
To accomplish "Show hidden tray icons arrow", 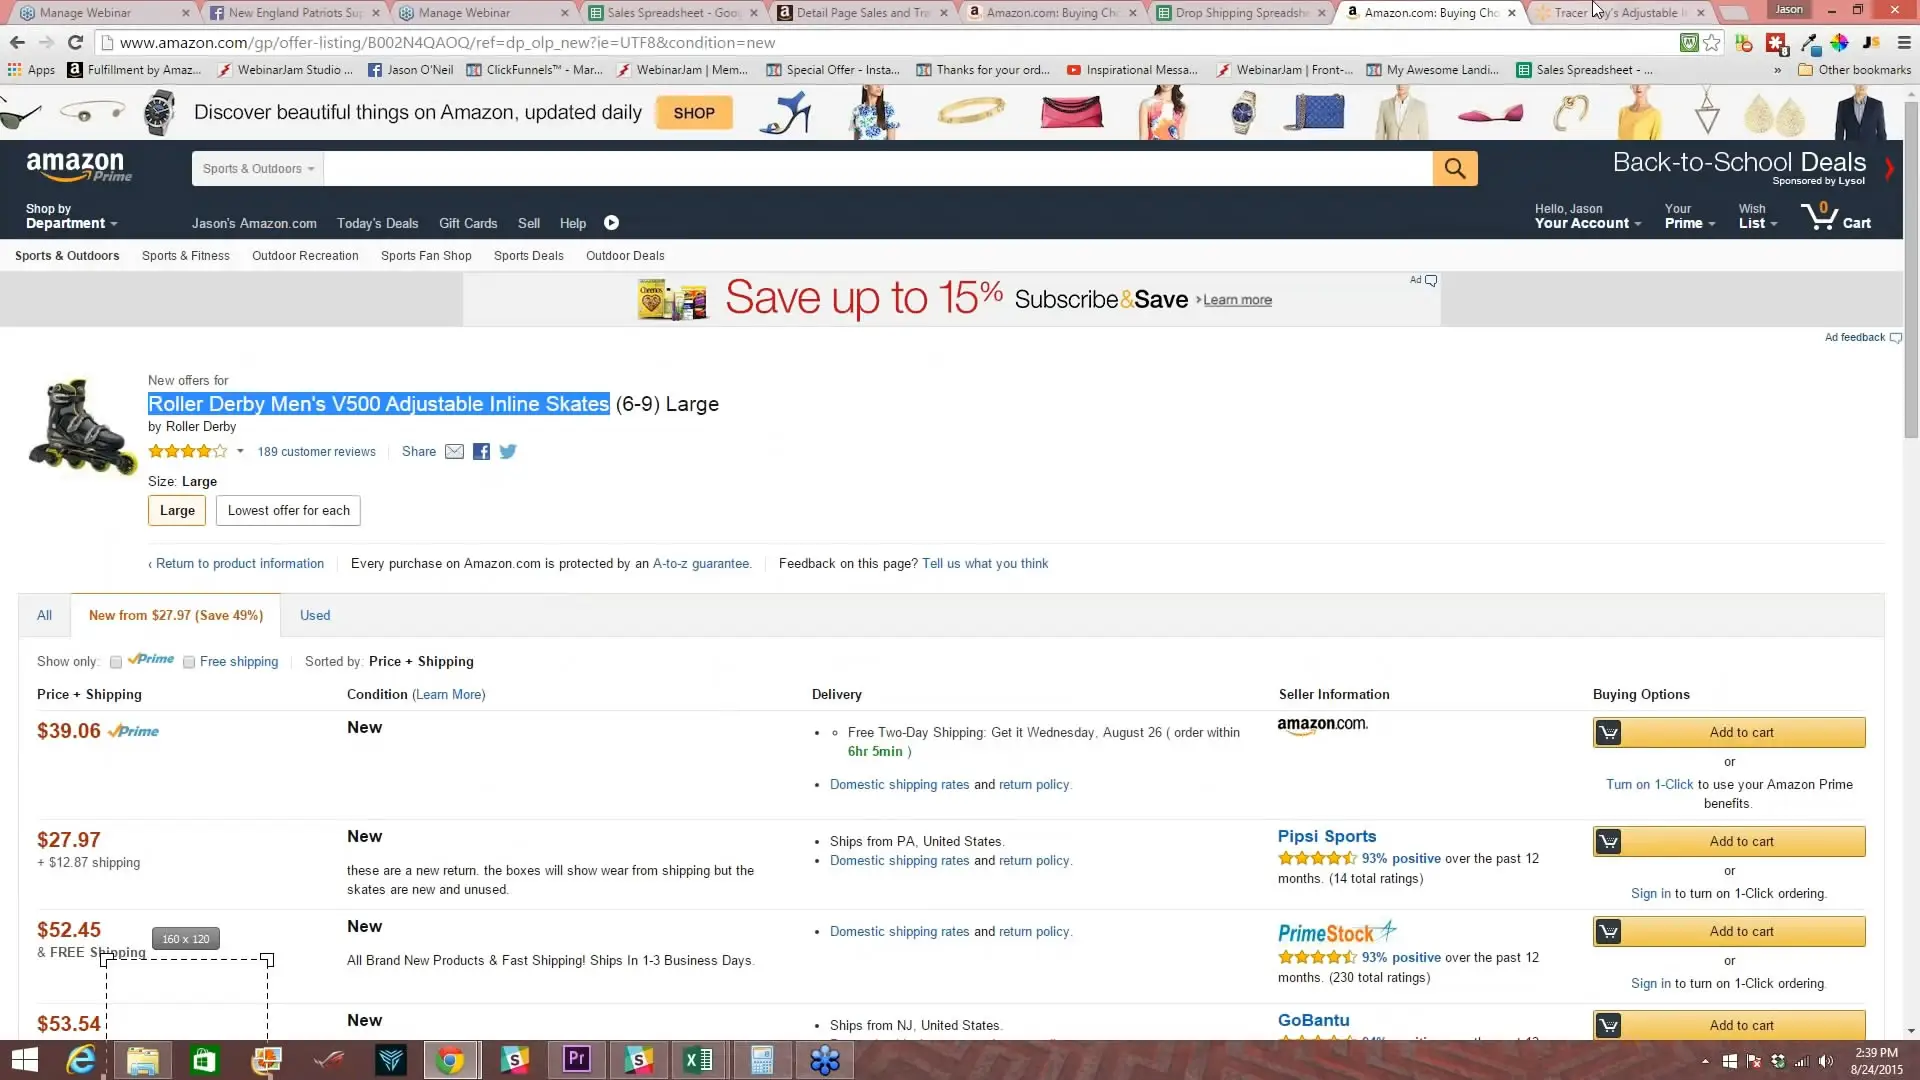I will click(1705, 1061).
